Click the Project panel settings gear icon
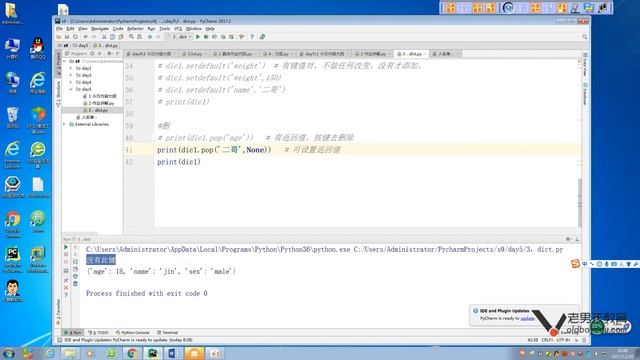The image size is (640, 360). (x=109, y=53)
